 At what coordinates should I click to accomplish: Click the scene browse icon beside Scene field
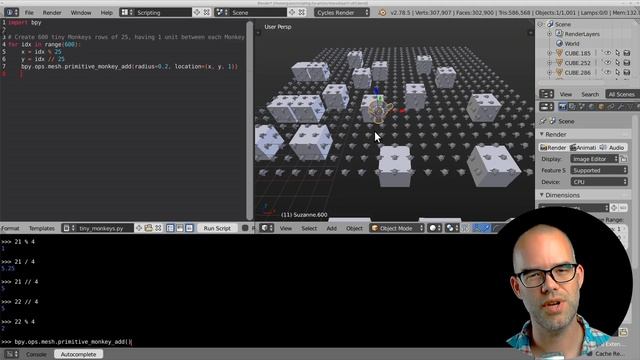pyautogui.click(x=222, y=12)
